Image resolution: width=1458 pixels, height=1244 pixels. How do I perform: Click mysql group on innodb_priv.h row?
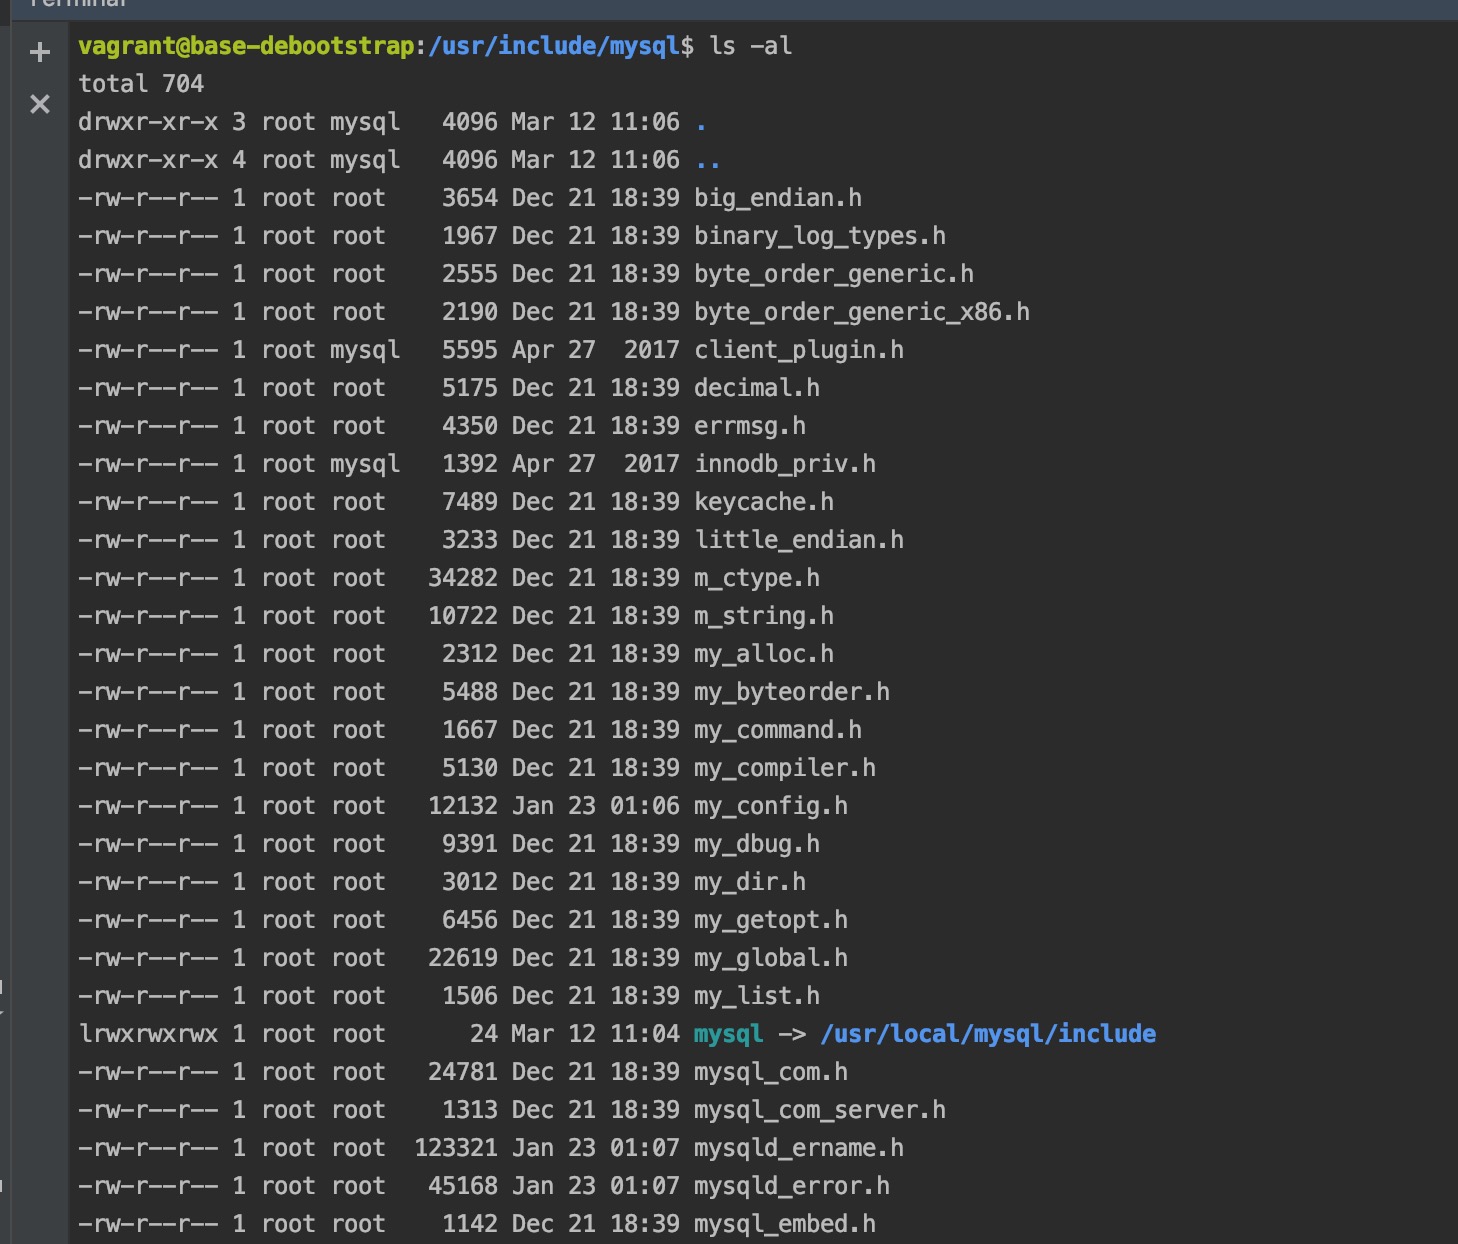(365, 464)
